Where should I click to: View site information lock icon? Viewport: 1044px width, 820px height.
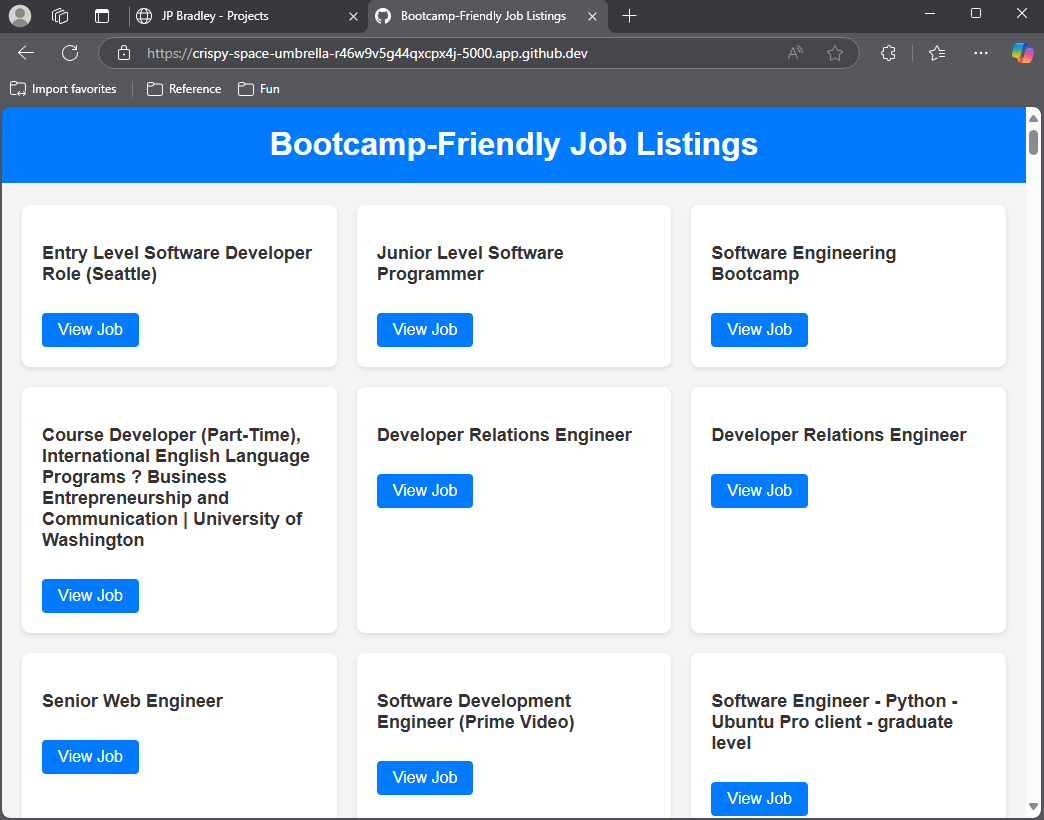click(124, 53)
